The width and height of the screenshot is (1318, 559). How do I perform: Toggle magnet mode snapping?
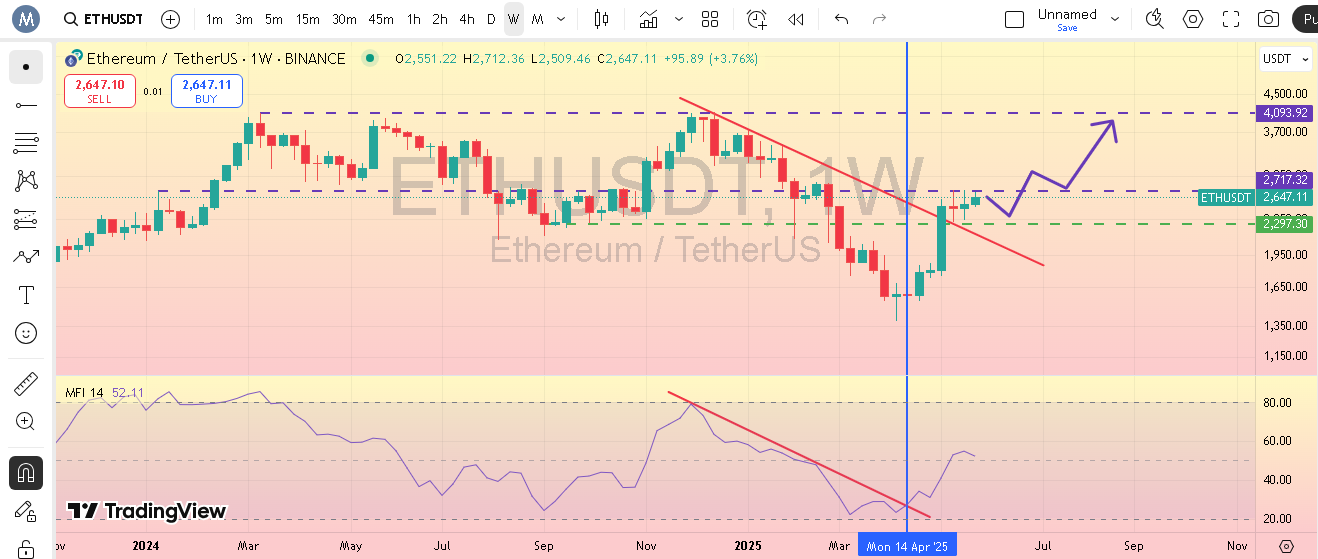[x=26, y=473]
